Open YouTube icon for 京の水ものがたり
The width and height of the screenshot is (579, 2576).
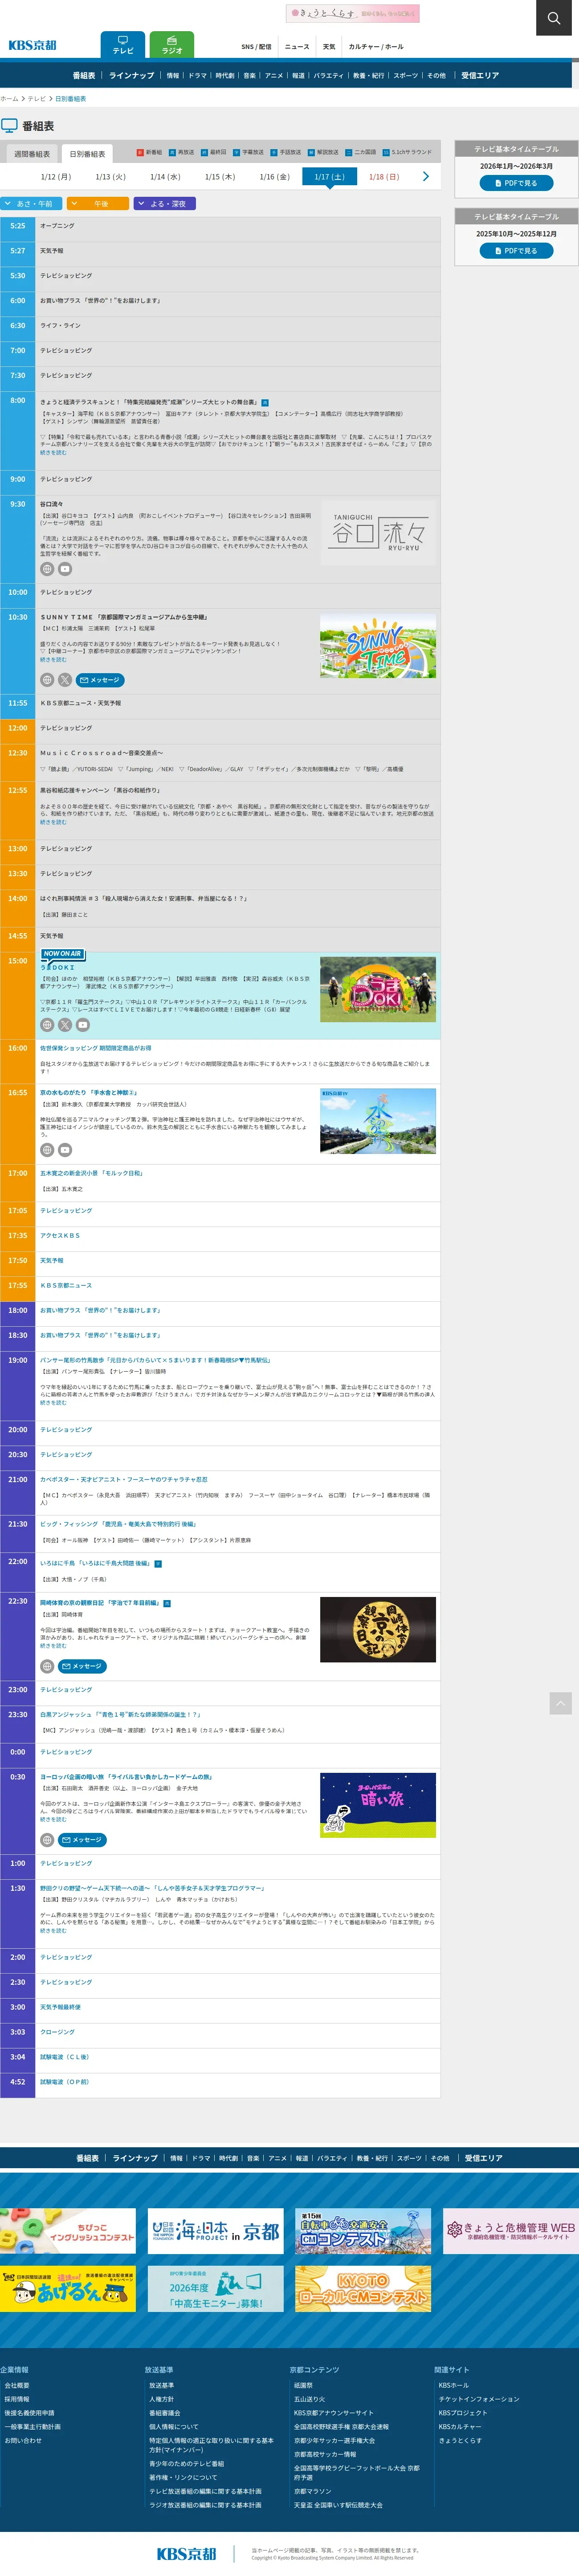click(65, 1150)
